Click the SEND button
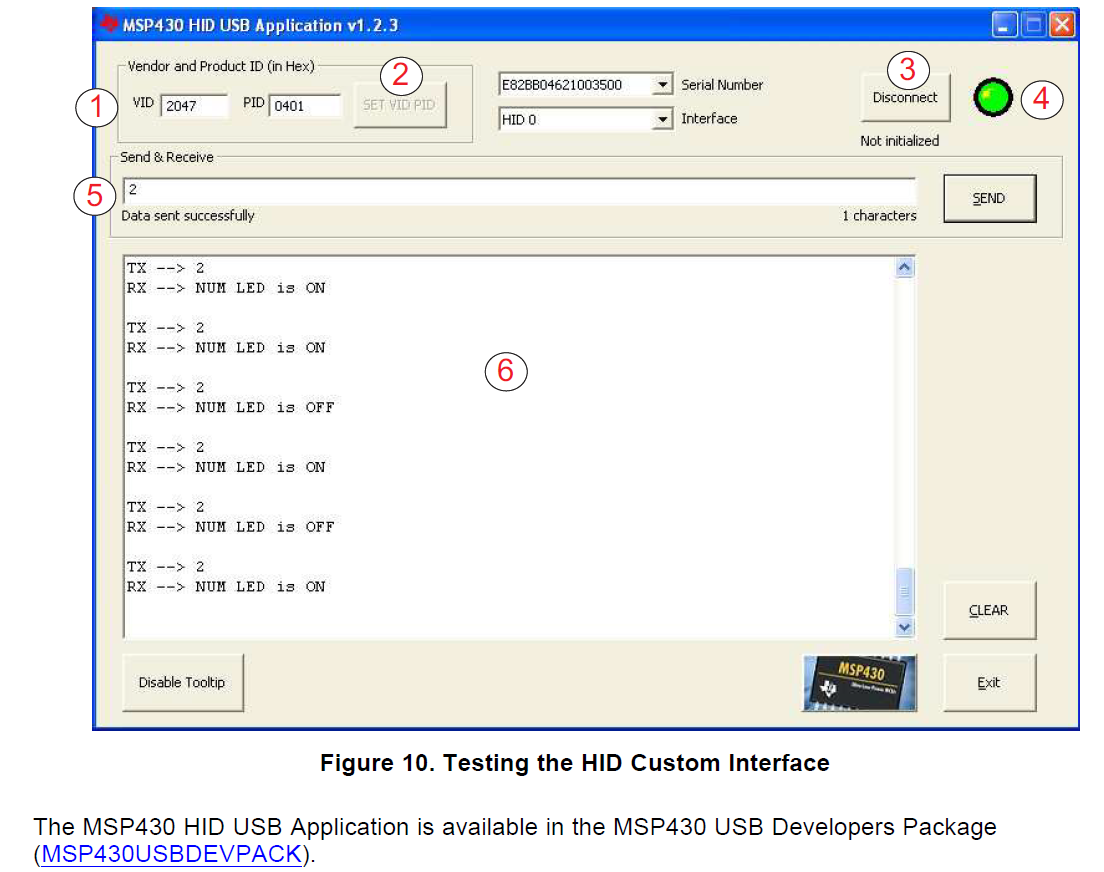1104x872 pixels. 989,199
